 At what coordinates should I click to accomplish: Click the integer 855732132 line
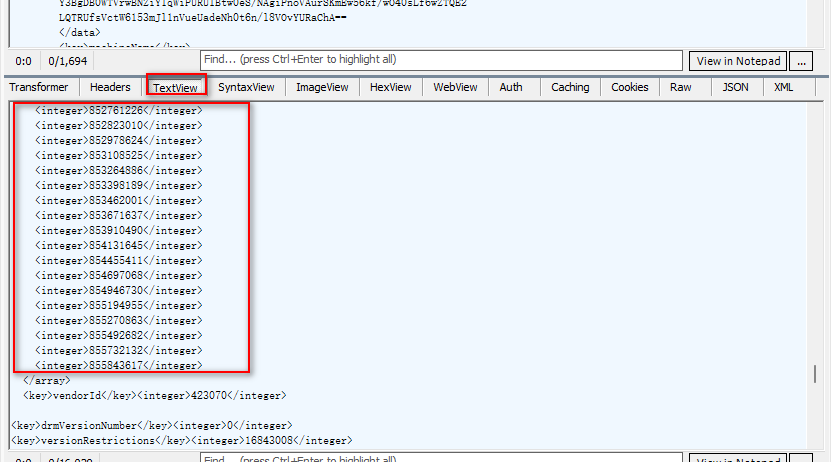click(119, 351)
